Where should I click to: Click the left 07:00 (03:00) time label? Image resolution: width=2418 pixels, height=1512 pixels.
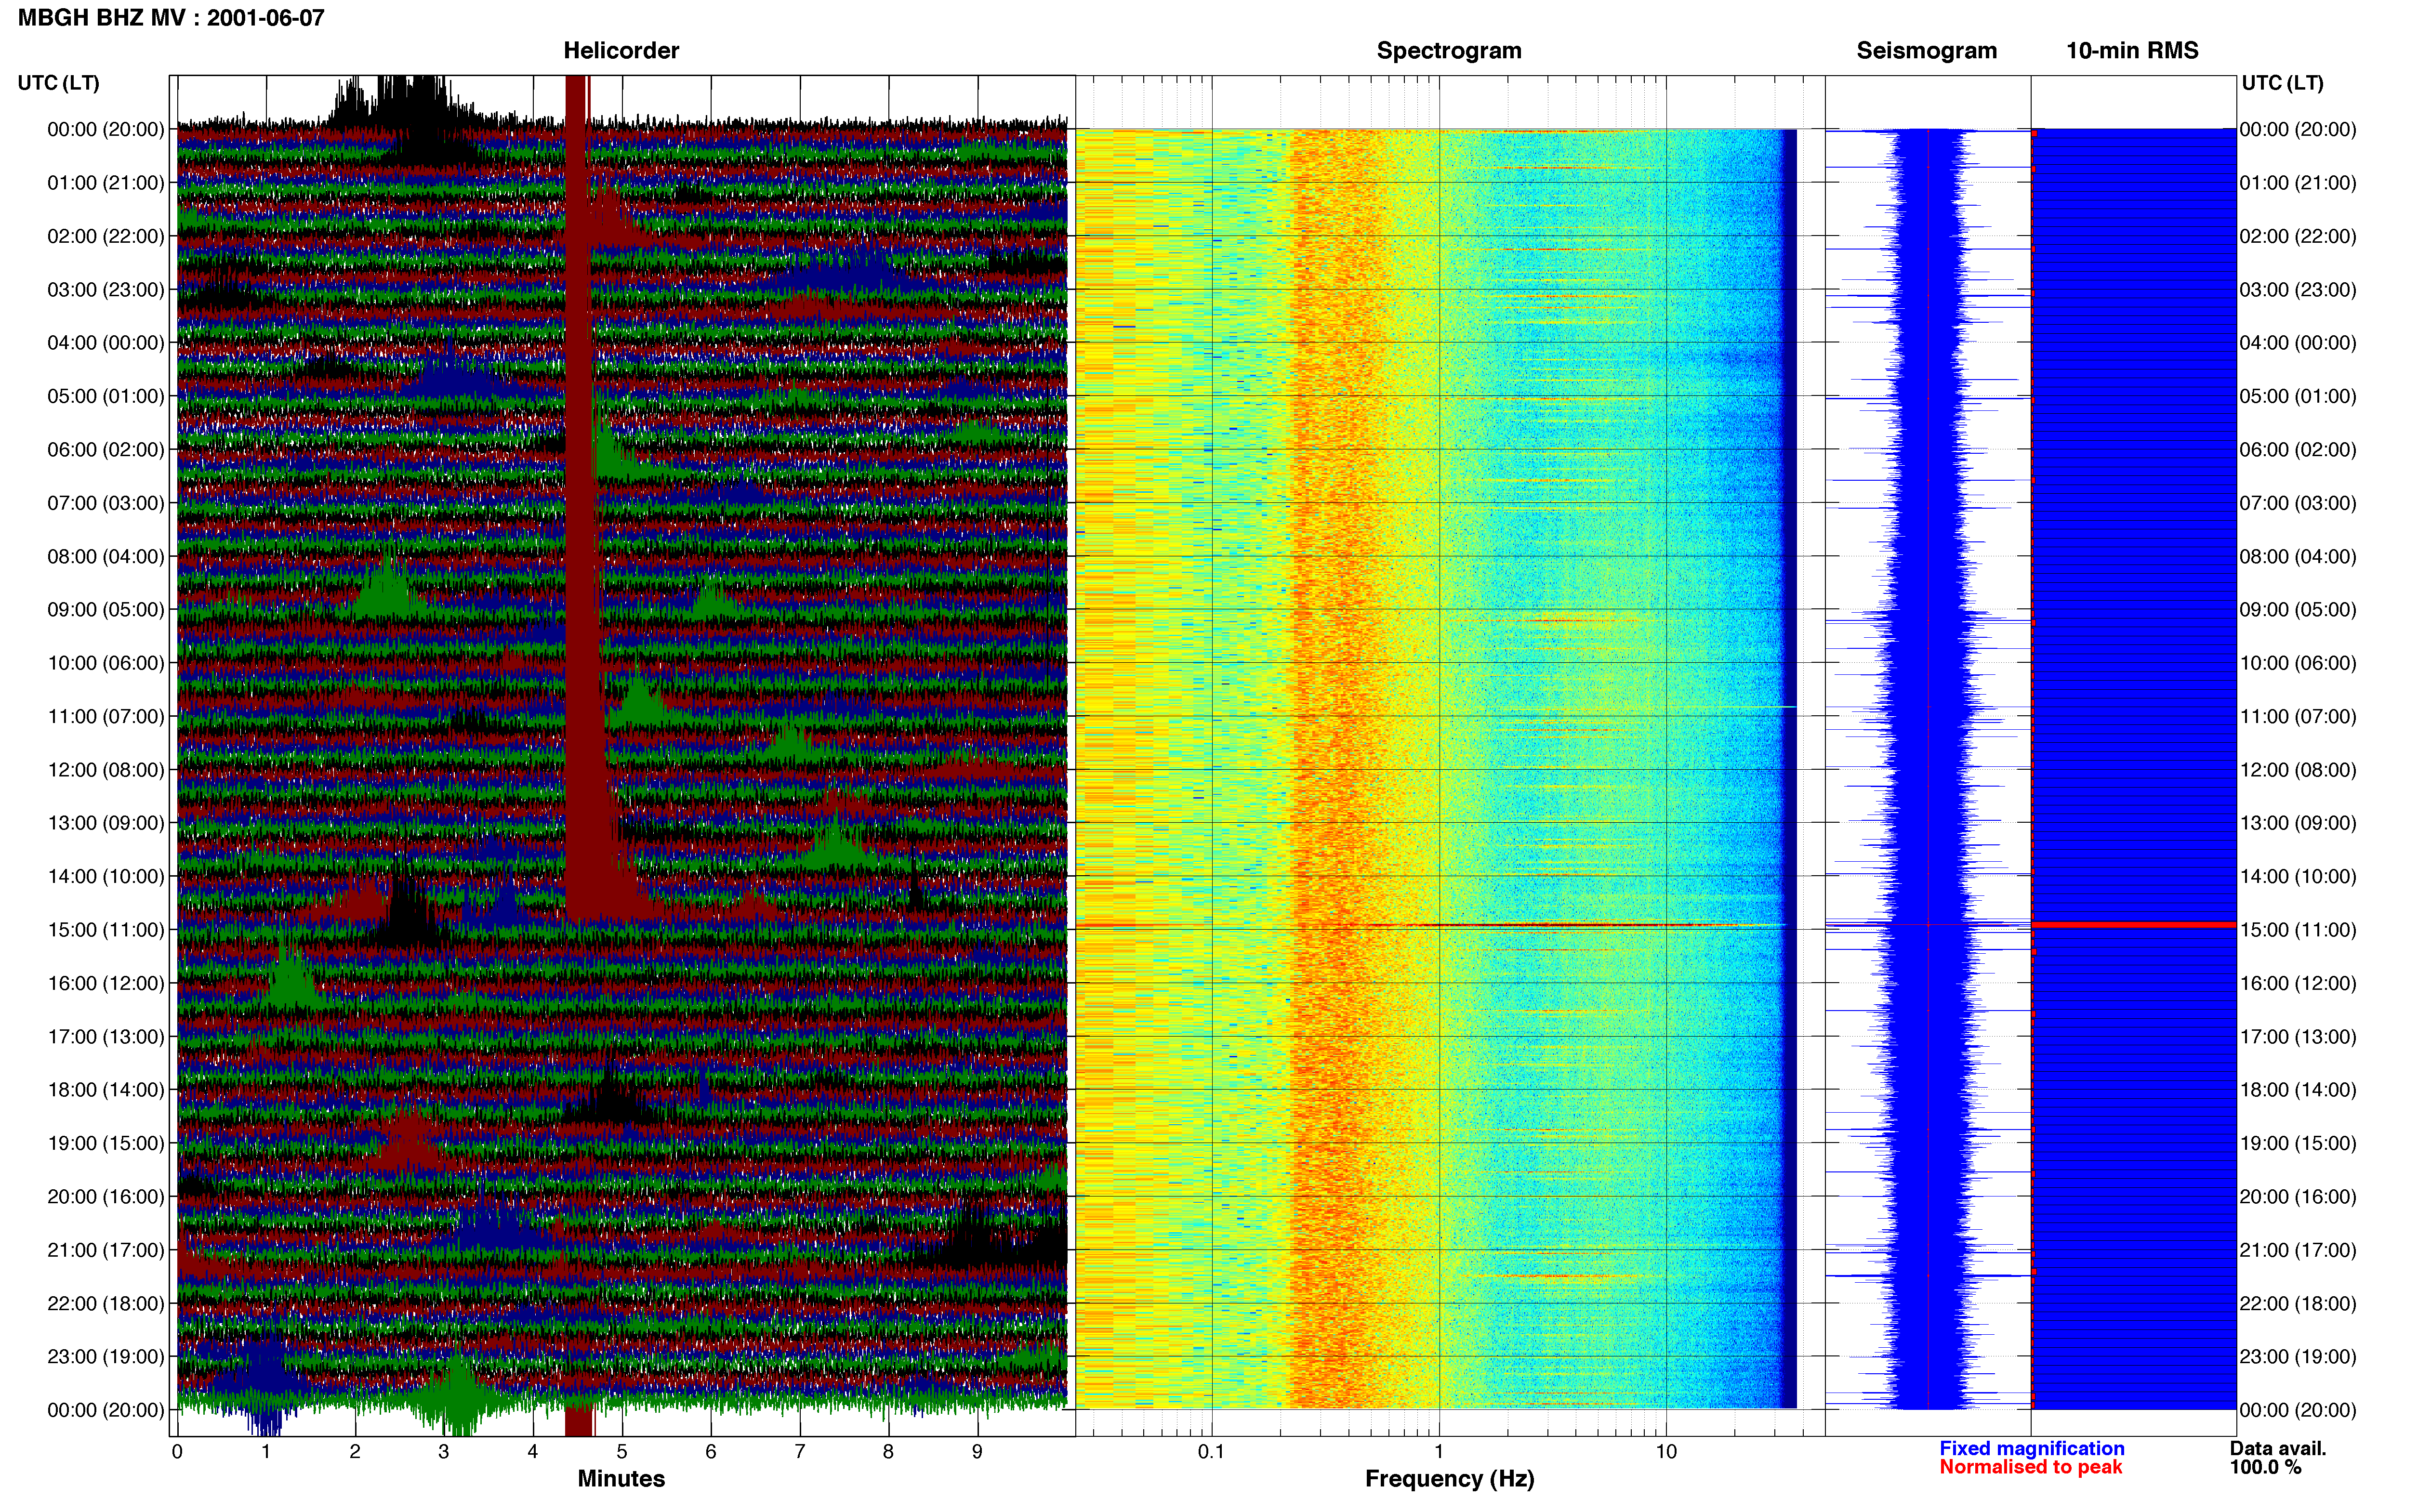coord(105,503)
